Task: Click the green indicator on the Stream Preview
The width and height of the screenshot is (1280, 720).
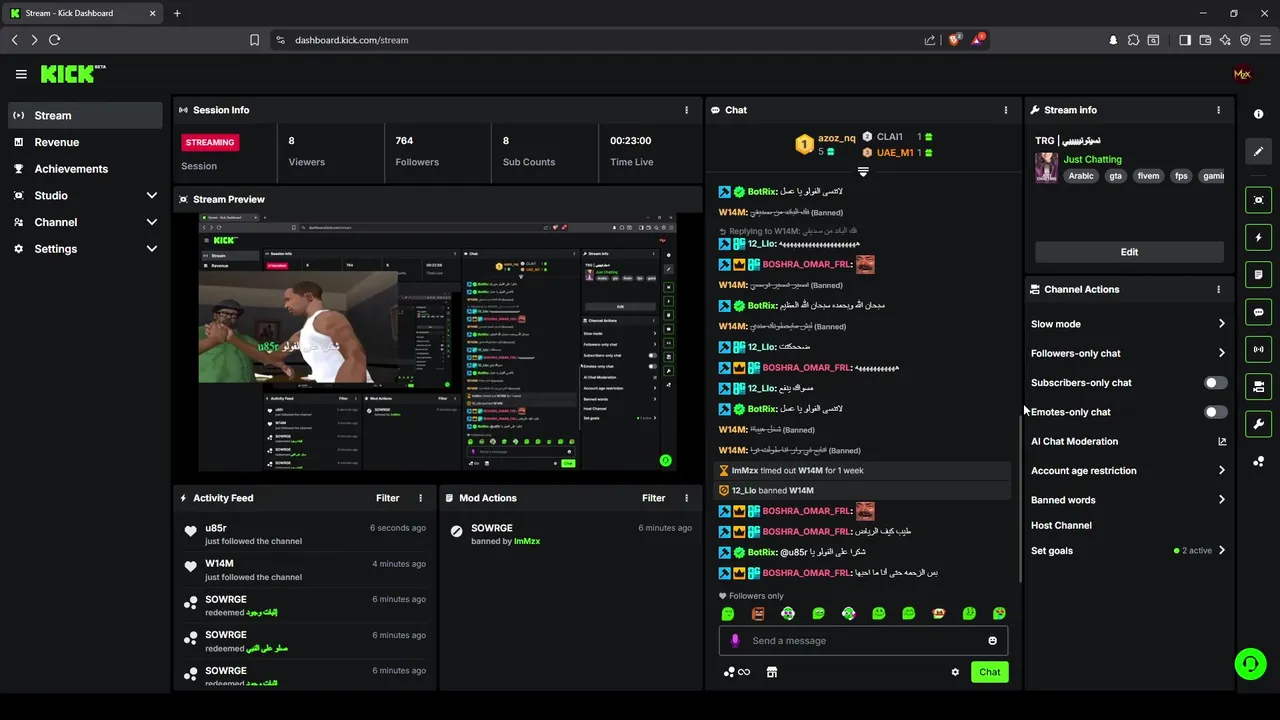Action: tap(665, 461)
